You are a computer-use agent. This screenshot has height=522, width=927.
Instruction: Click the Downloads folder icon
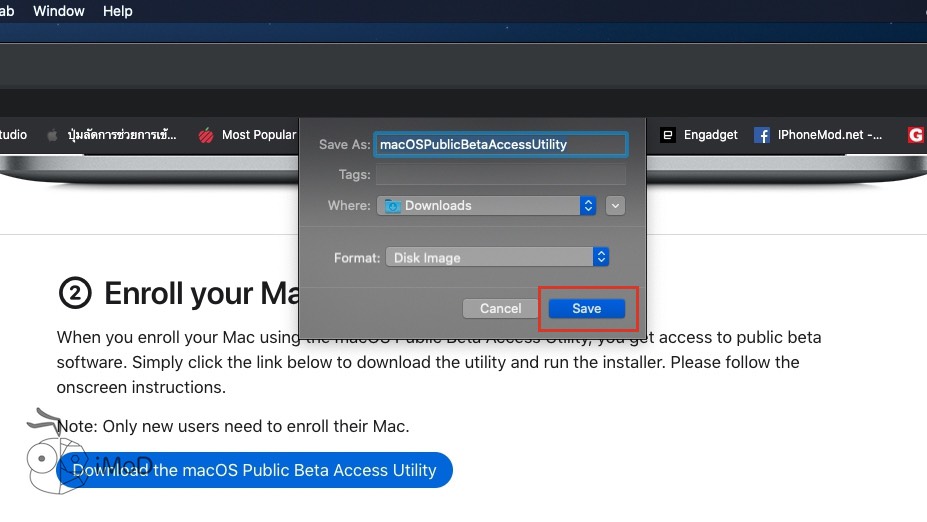393,206
